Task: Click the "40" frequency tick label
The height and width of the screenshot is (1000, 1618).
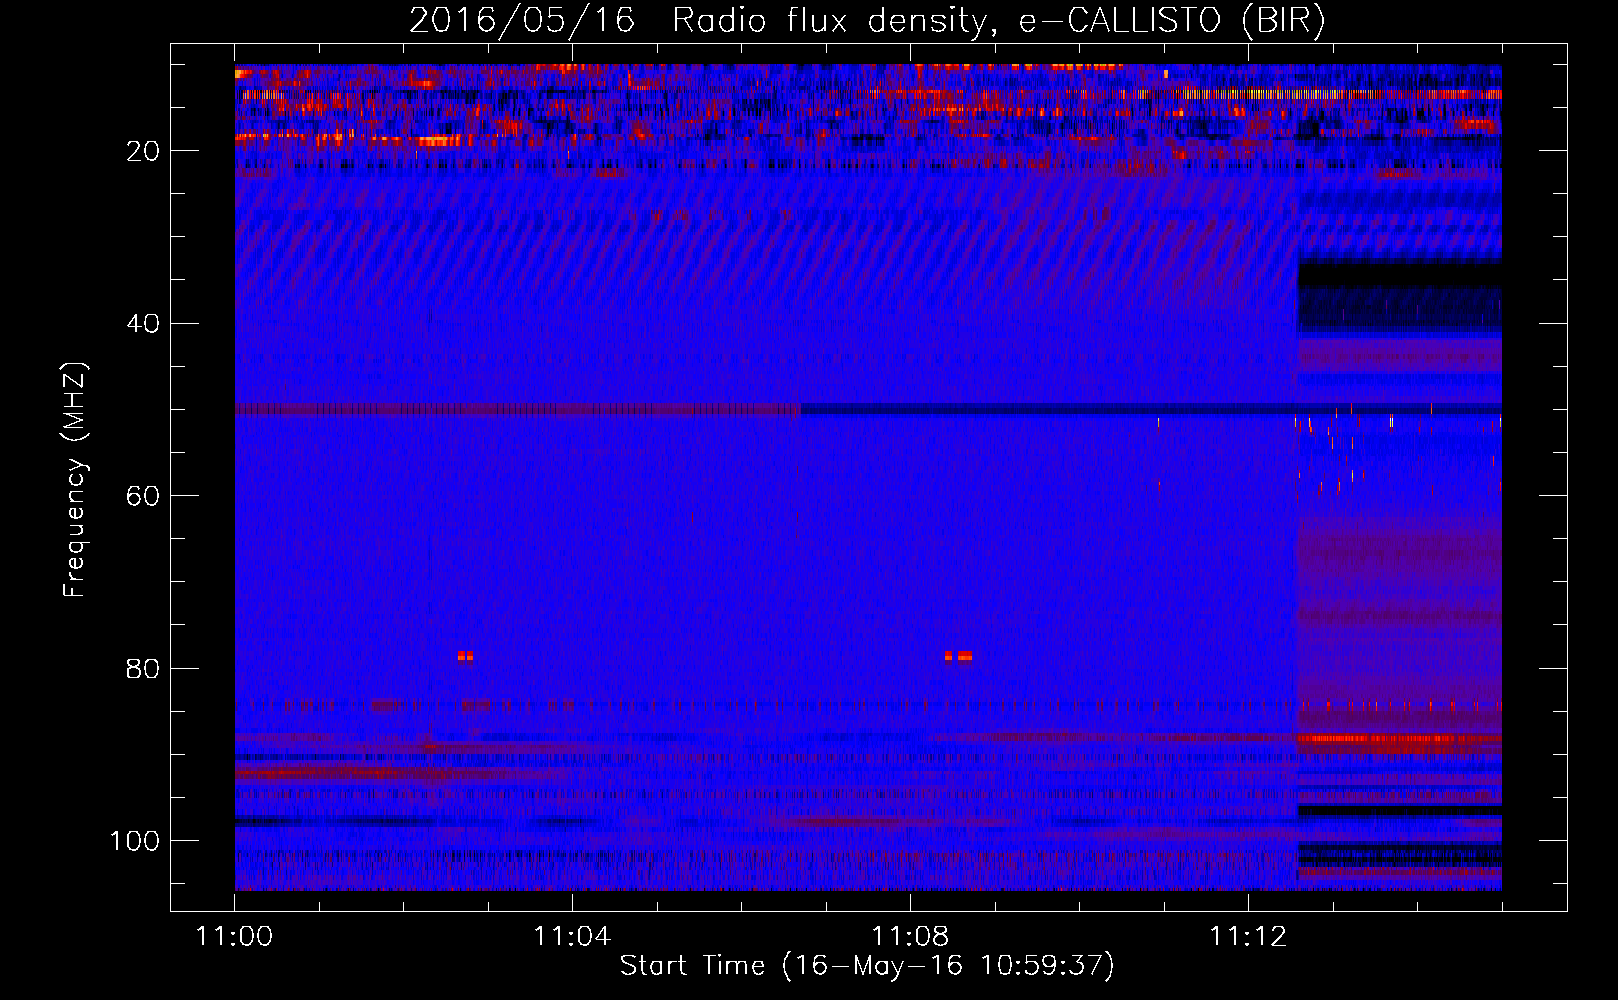Action: click(x=143, y=324)
